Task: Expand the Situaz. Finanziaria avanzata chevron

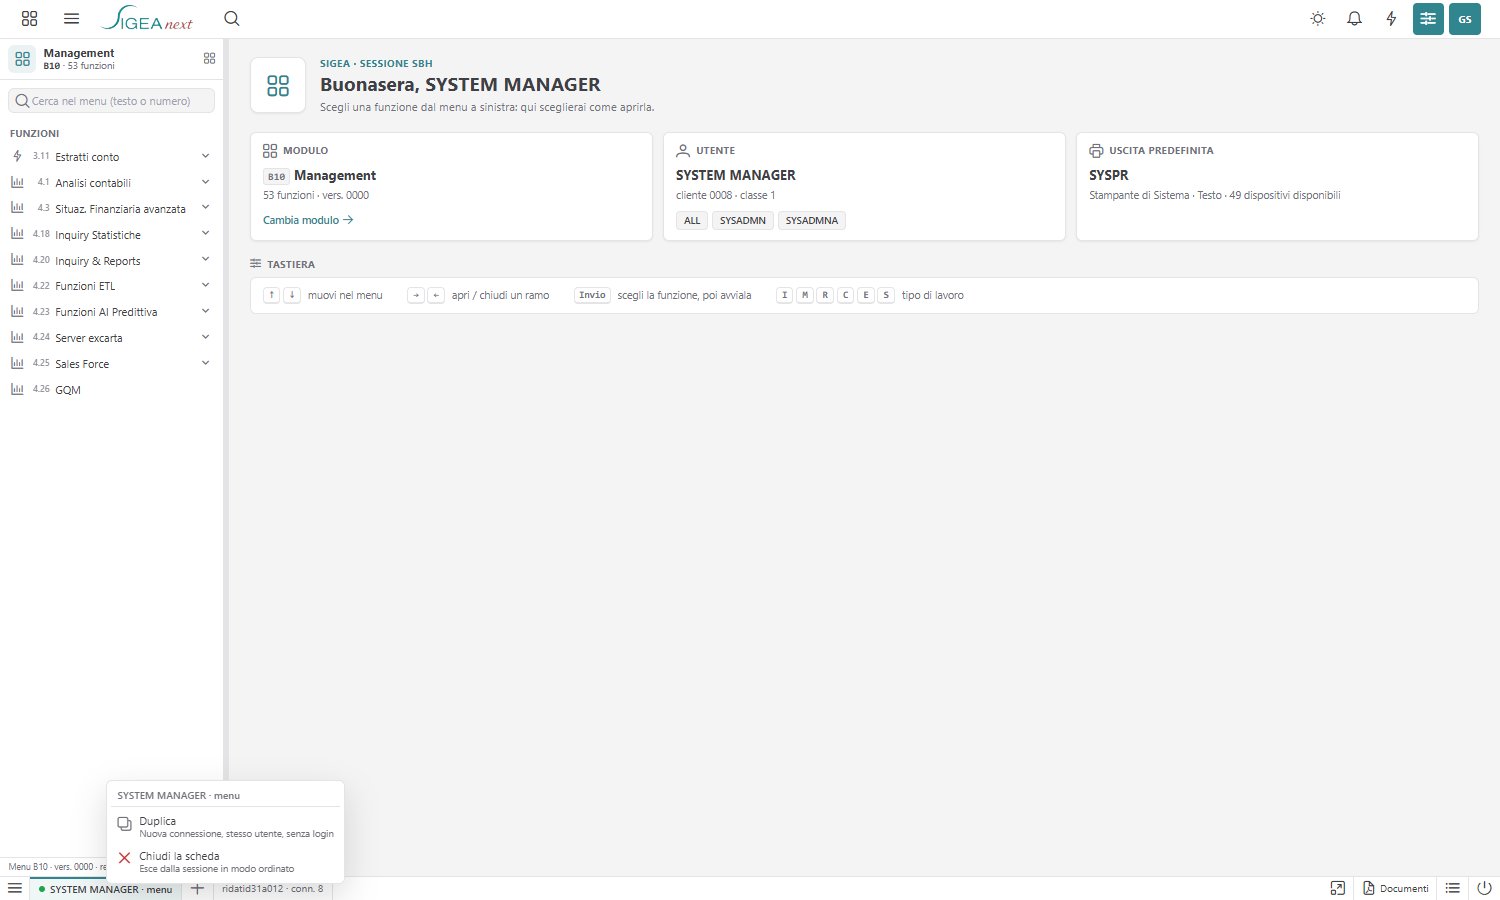Action: tap(205, 208)
